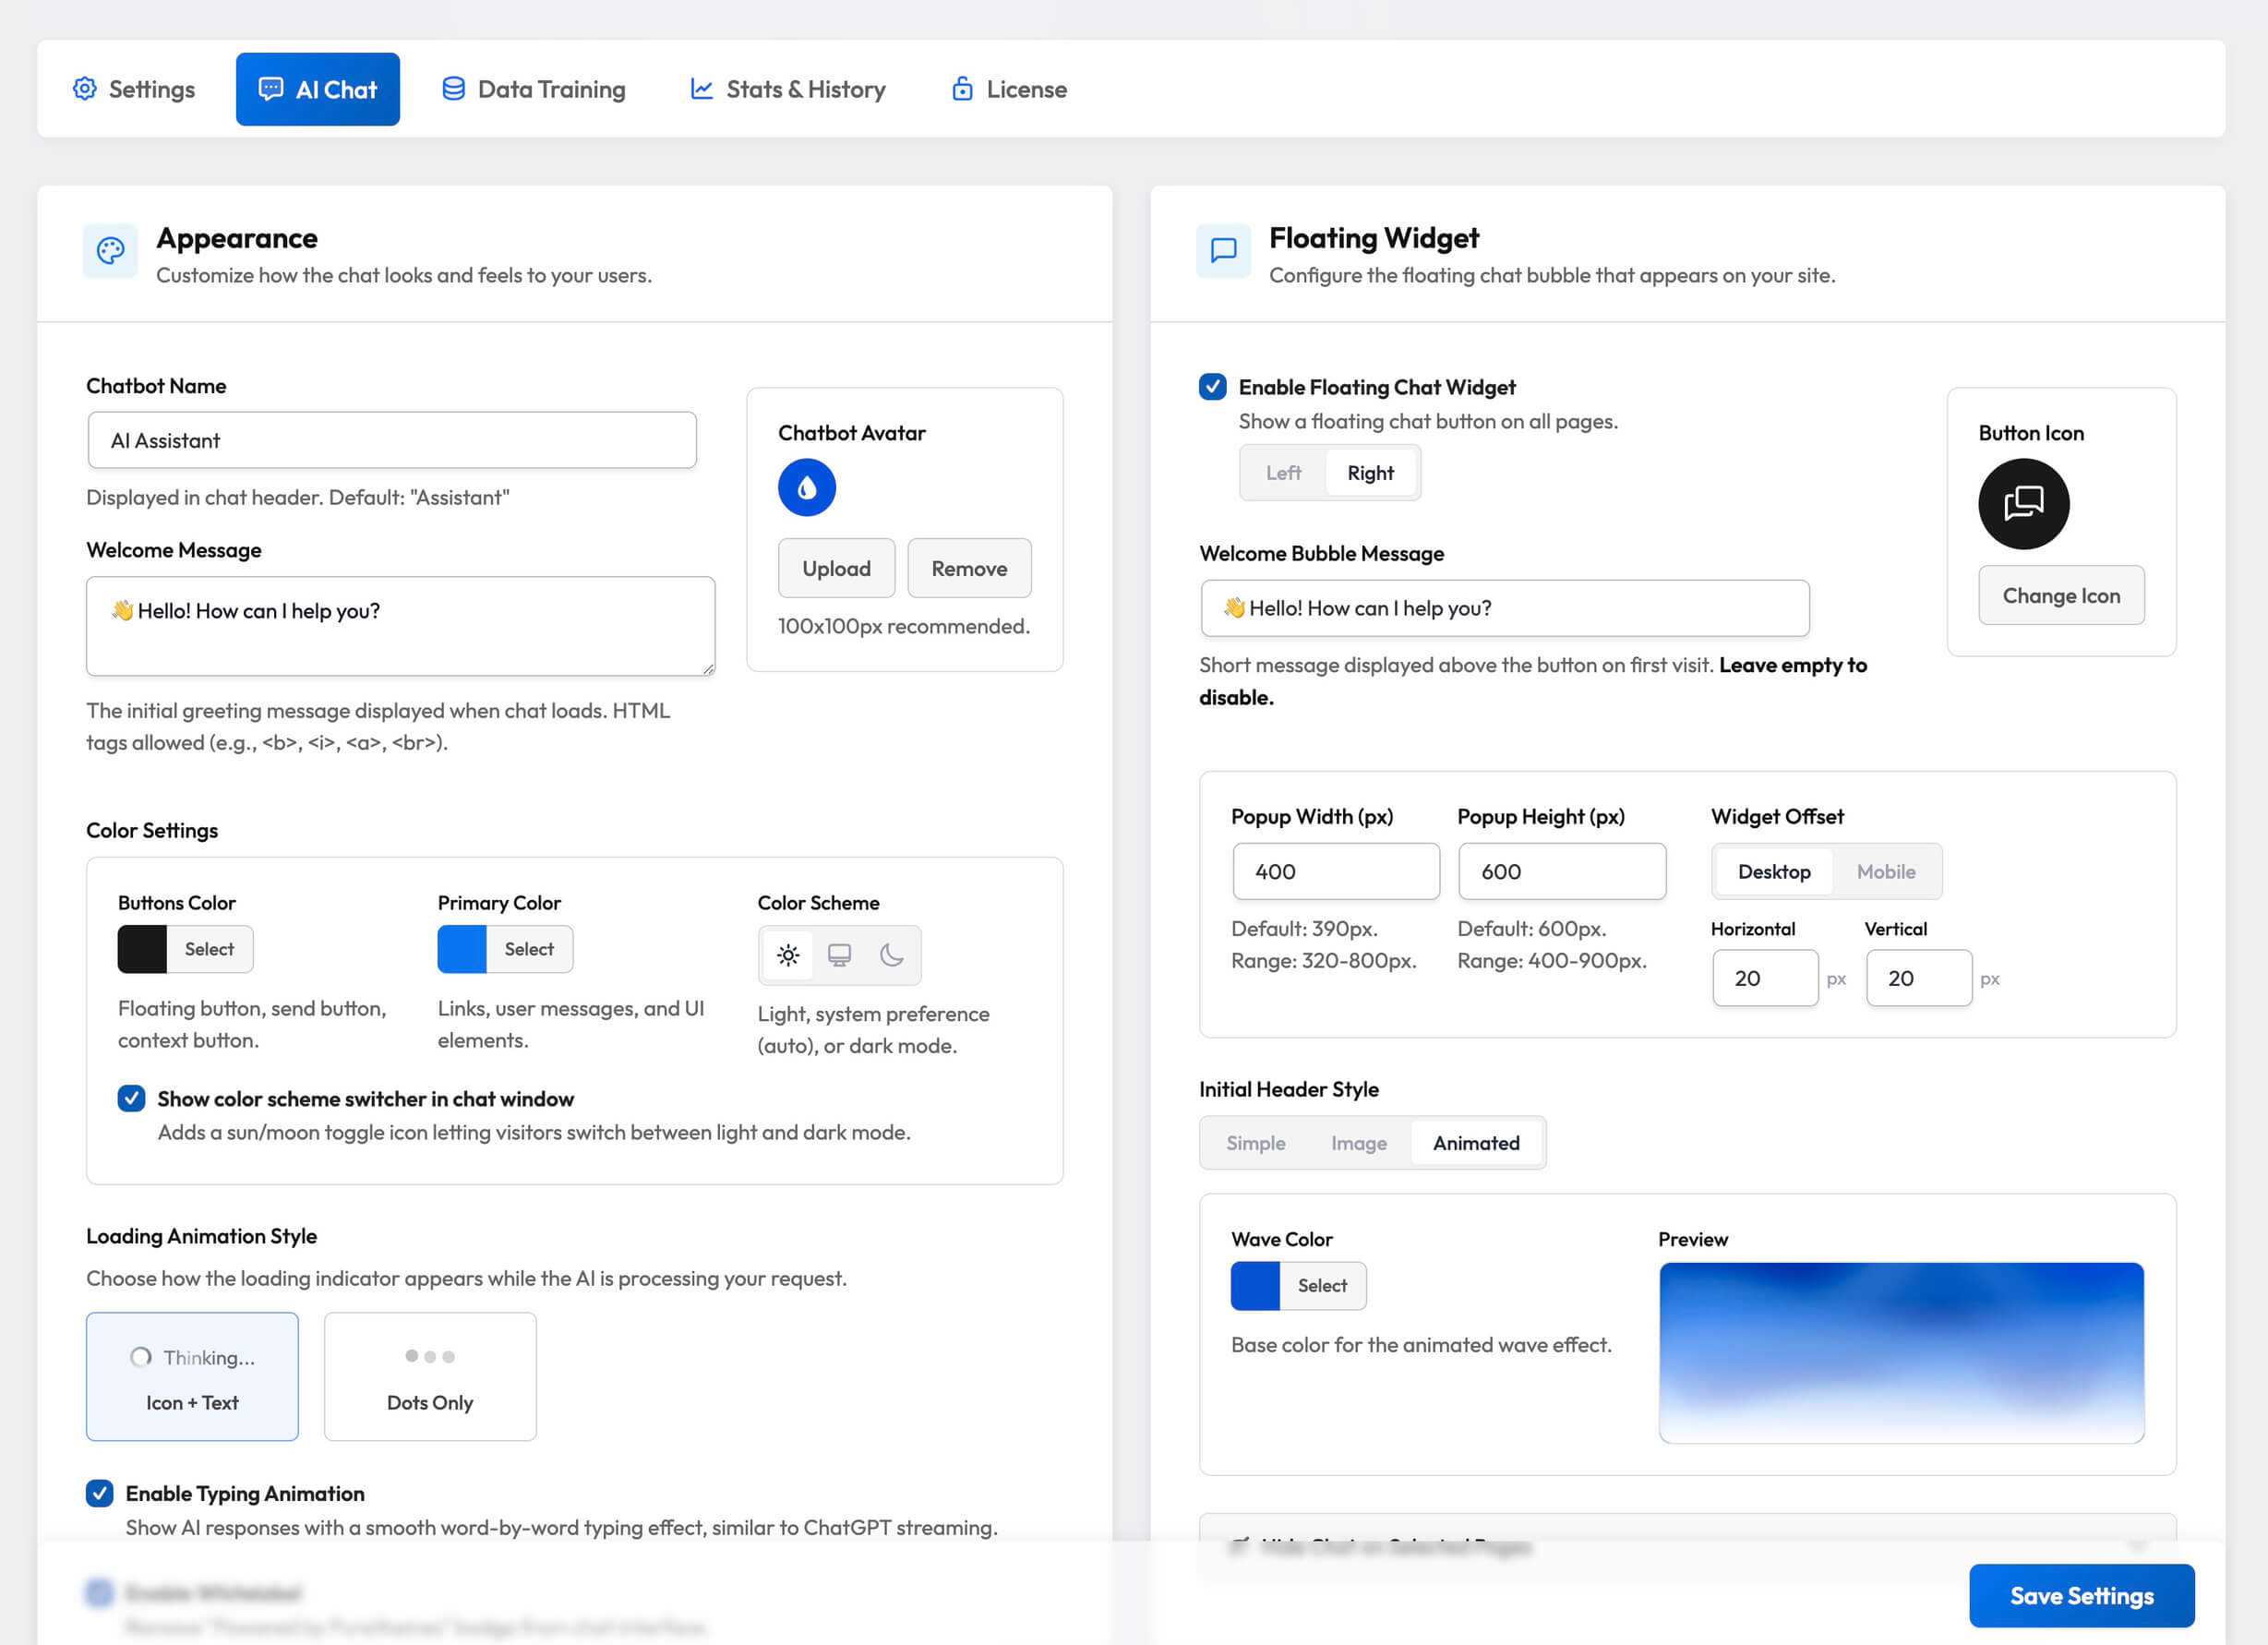This screenshot has width=2268, height=1645.
Task: Disable the Enable Floating Chat Widget checkbox
Action: [x=1212, y=387]
